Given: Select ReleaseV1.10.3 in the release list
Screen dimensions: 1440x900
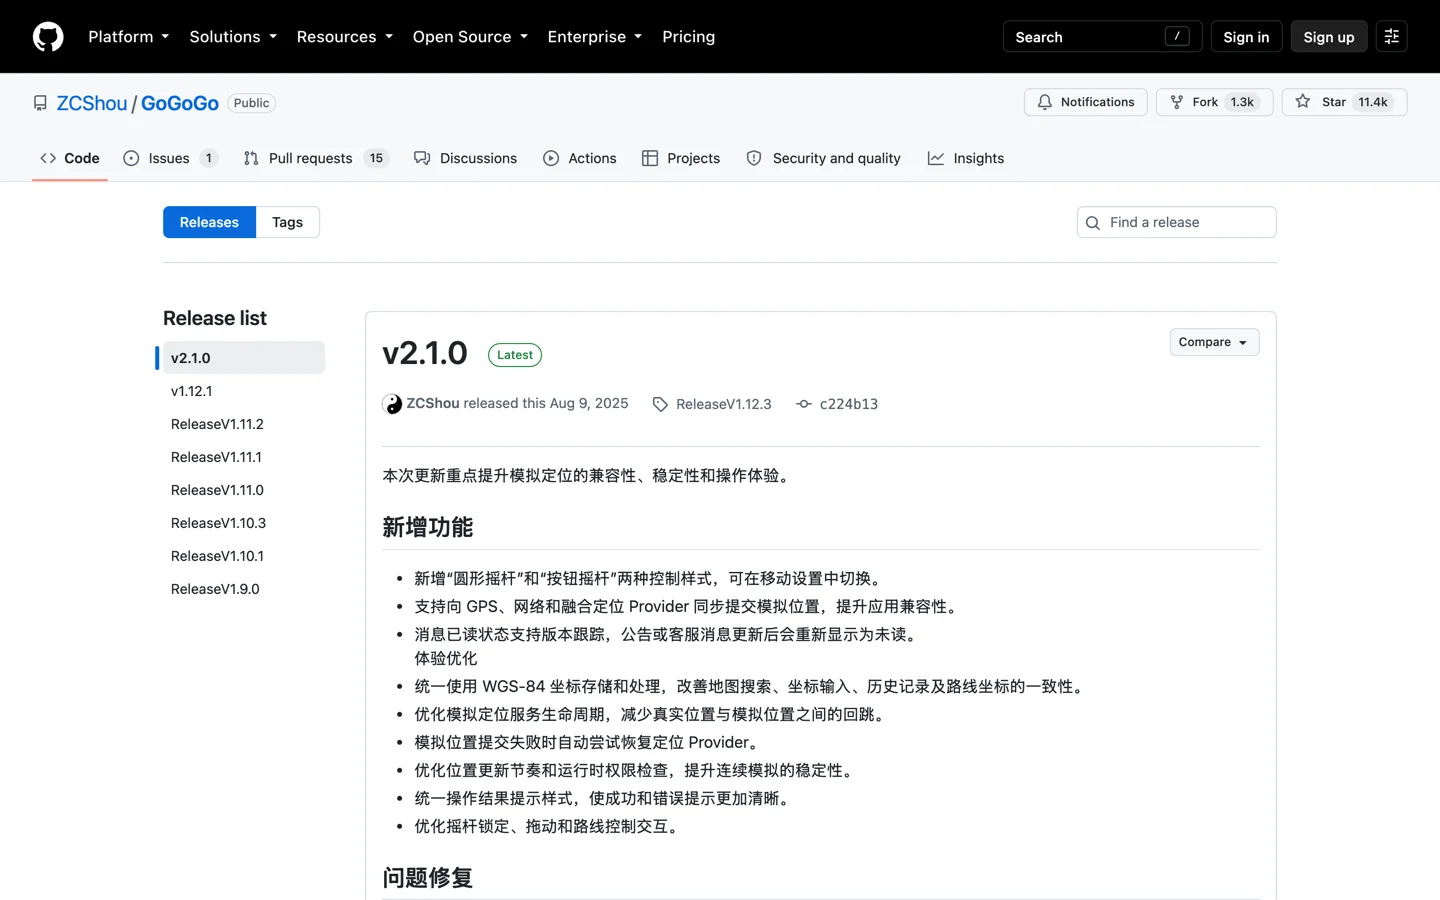Looking at the screenshot, I should coord(244,523).
